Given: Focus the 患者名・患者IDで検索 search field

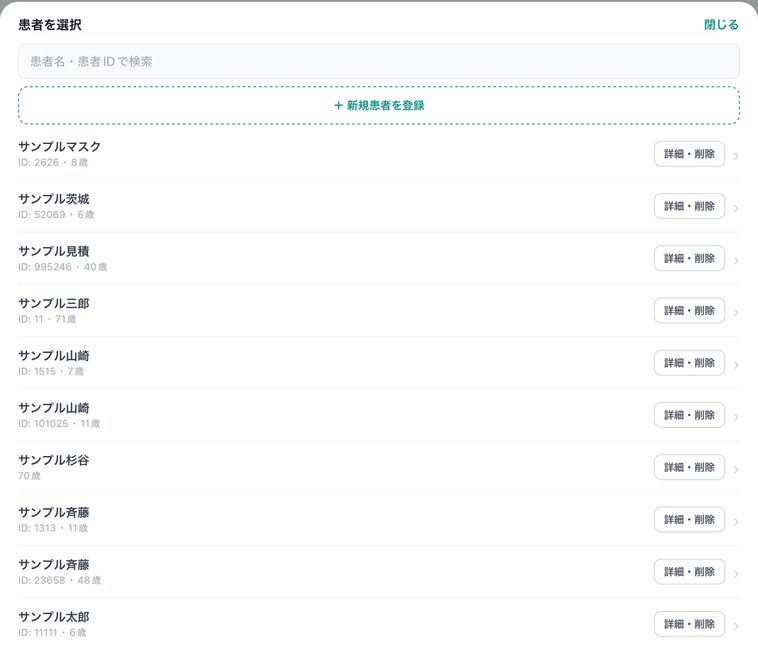Looking at the screenshot, I should 379,61.
